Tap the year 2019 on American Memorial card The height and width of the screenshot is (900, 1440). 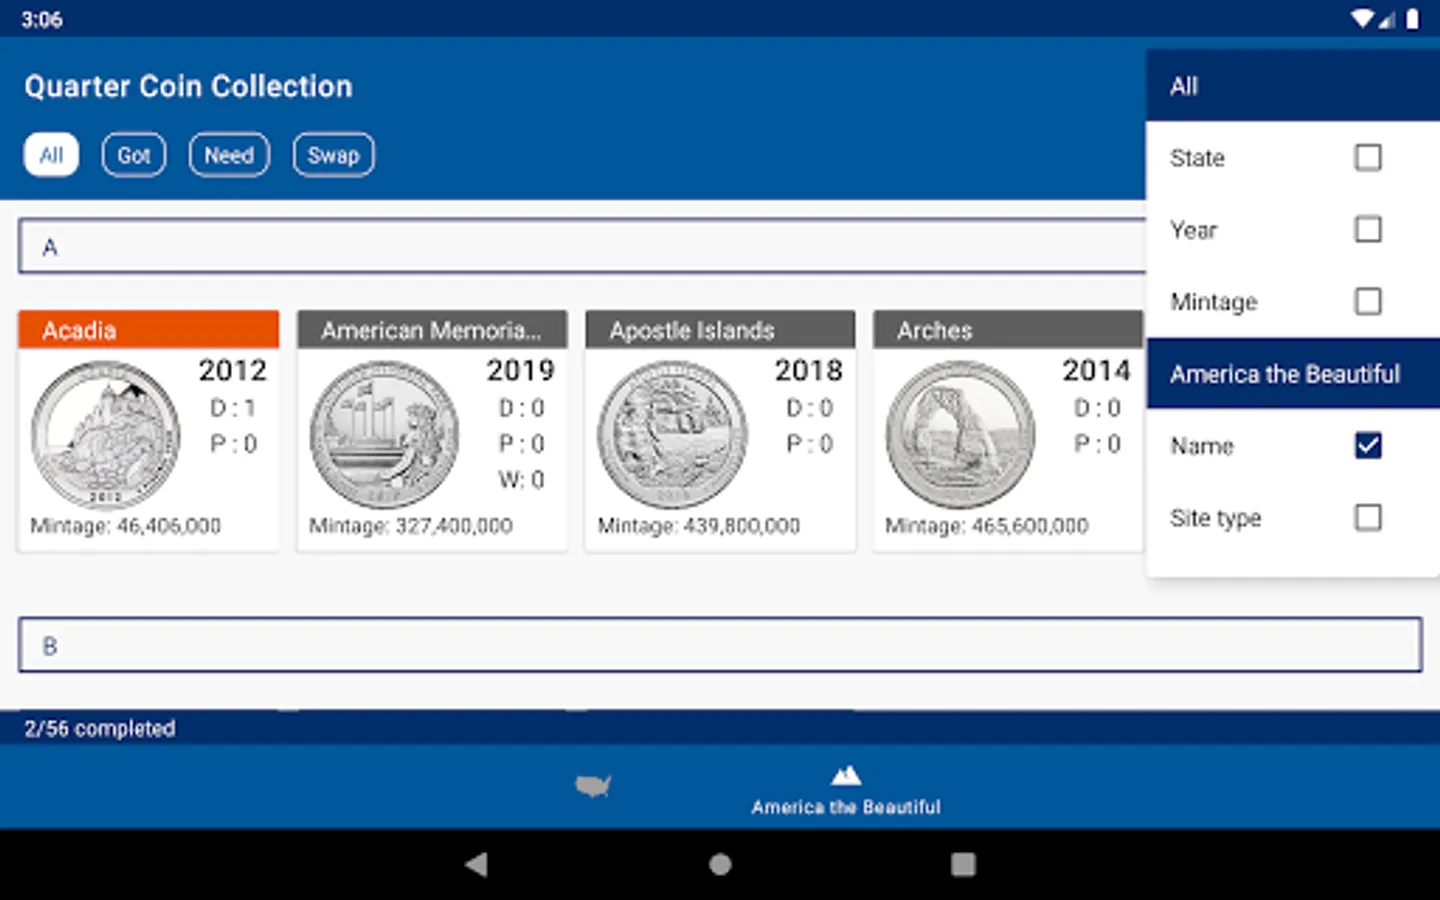point(521,370)
